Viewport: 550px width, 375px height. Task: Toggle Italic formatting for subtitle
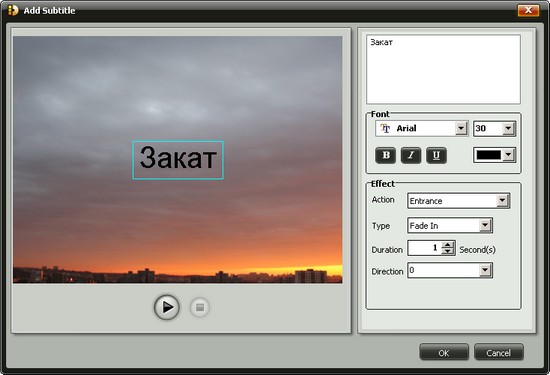[411, 155]
